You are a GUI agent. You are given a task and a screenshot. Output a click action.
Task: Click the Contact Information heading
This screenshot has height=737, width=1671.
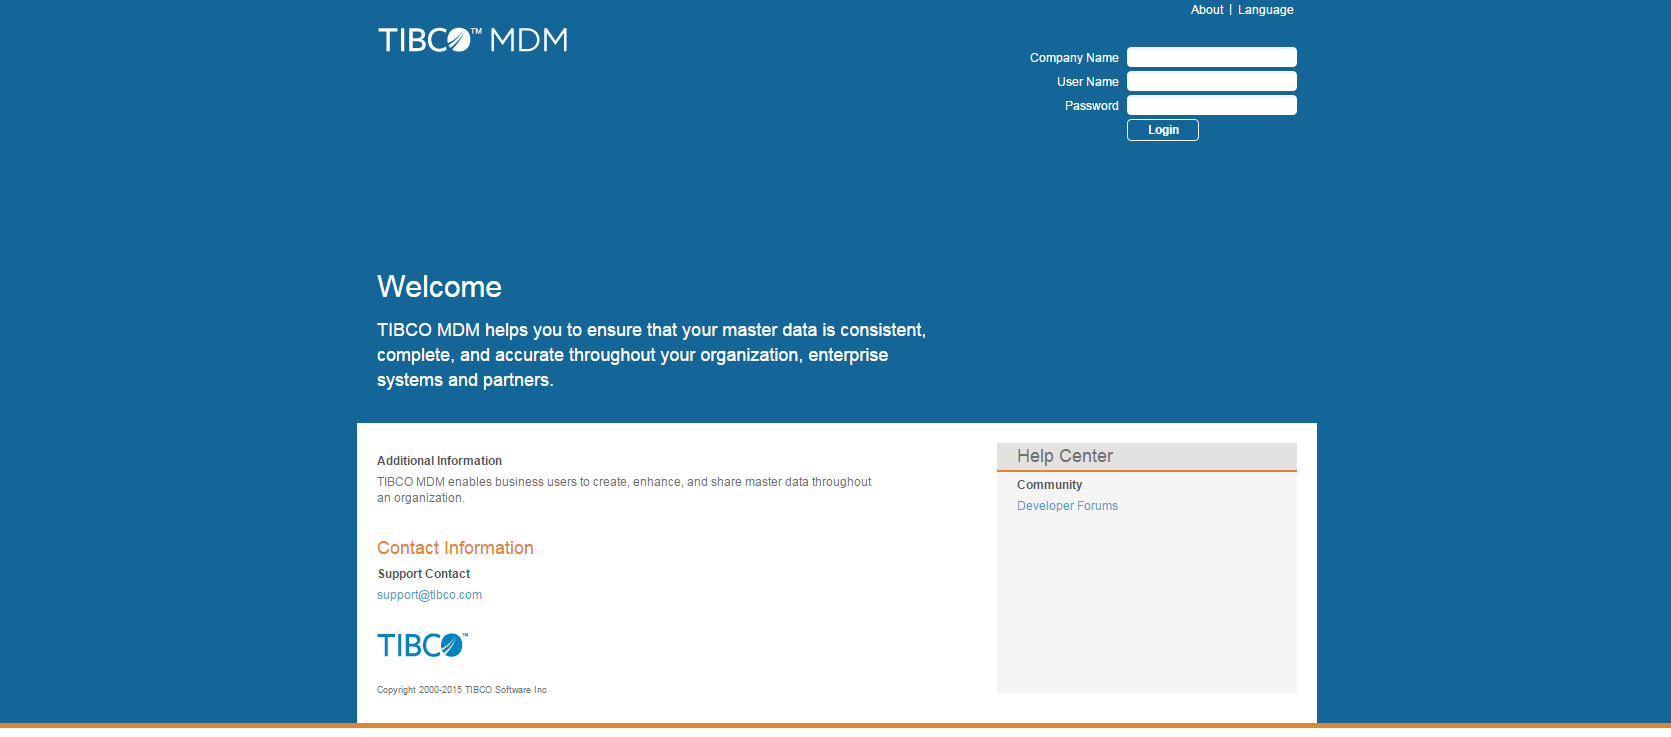point(455,548)
